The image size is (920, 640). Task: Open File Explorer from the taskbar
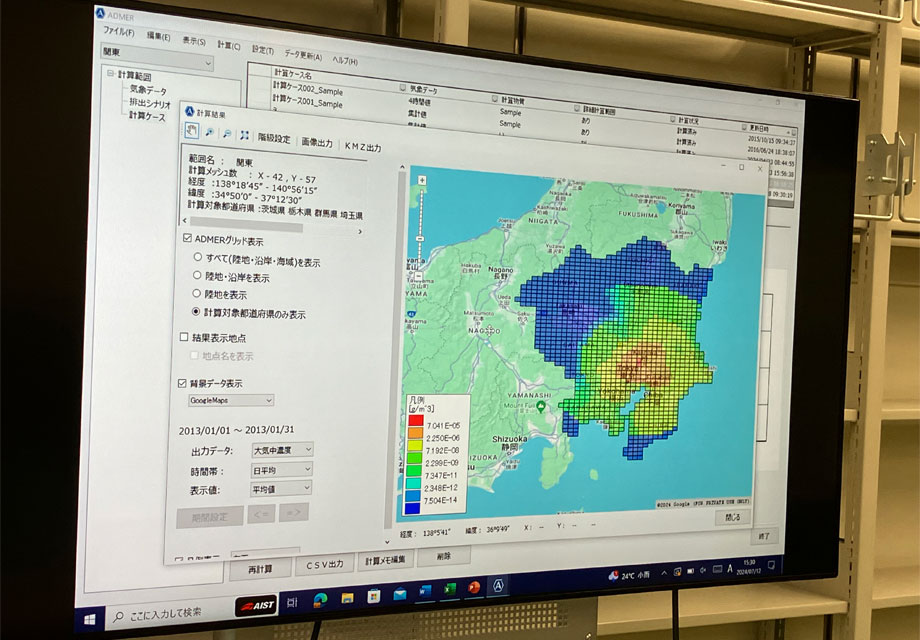pyautogui.click(x=347, y=597)
